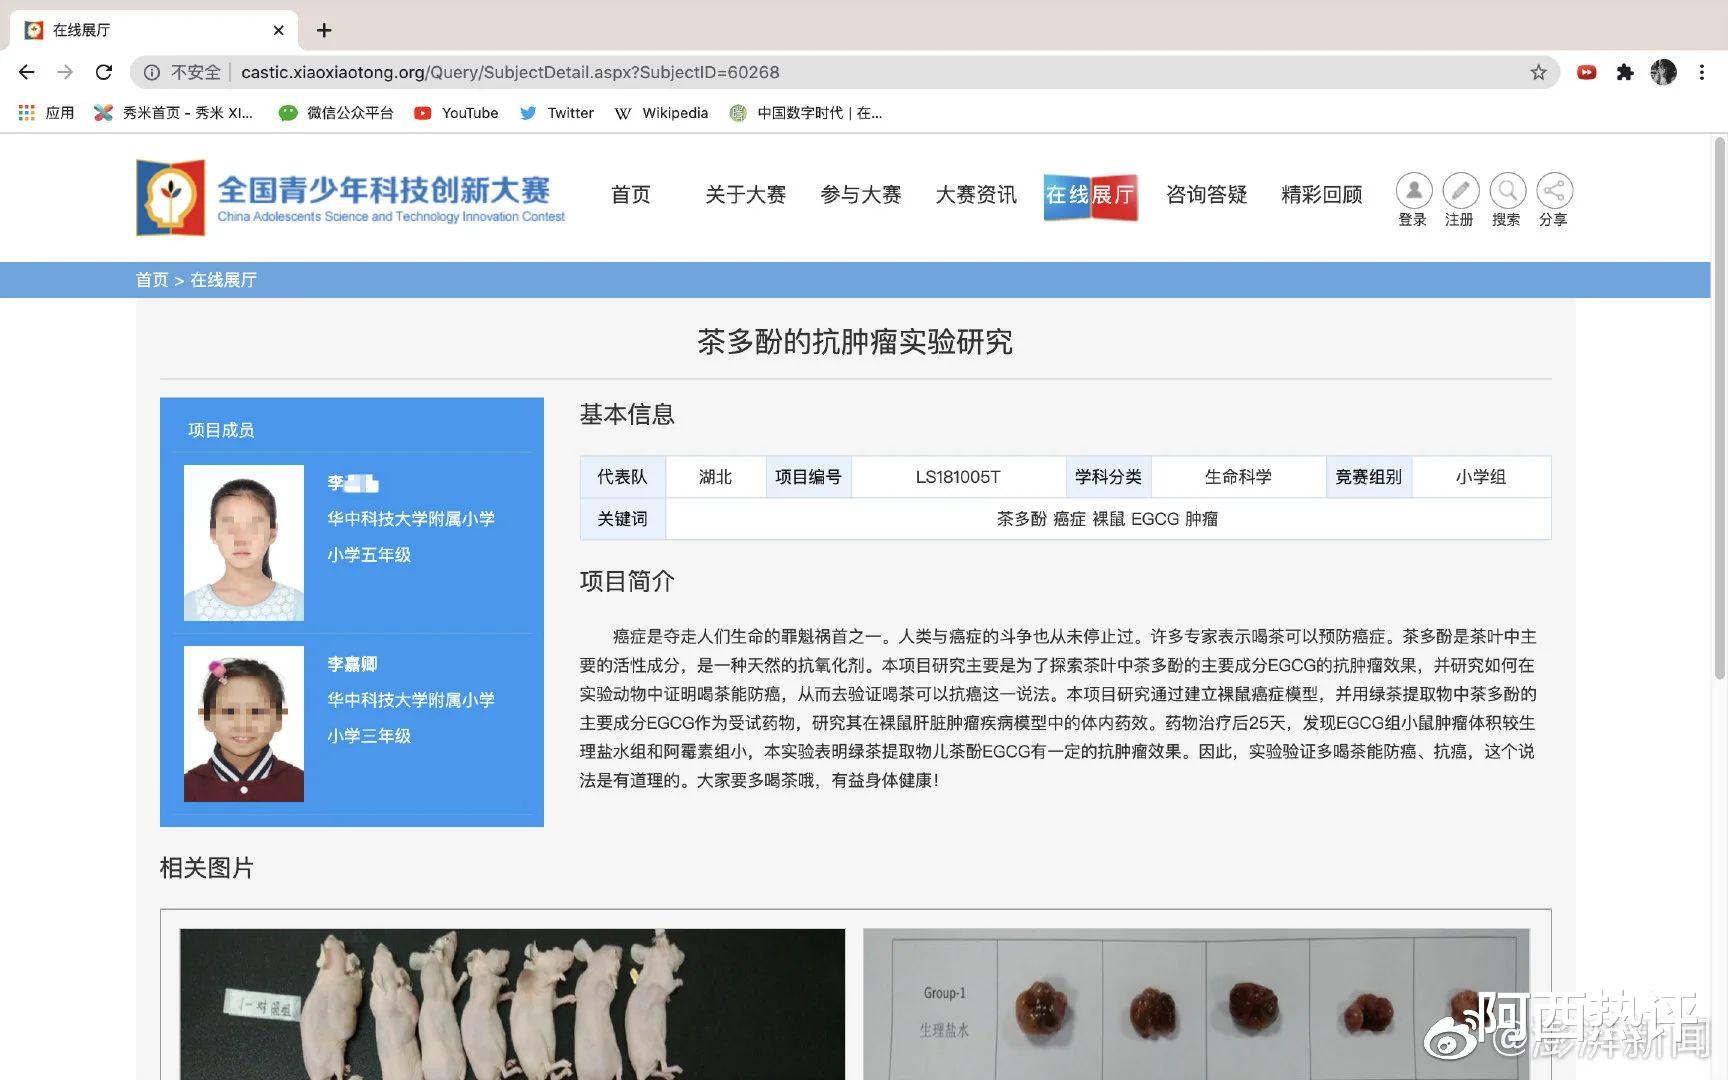Viewport: 1728px width, 1080px height.
Task: Click the YouTube icon in the browser toolbar
Action: (1585, 72)
